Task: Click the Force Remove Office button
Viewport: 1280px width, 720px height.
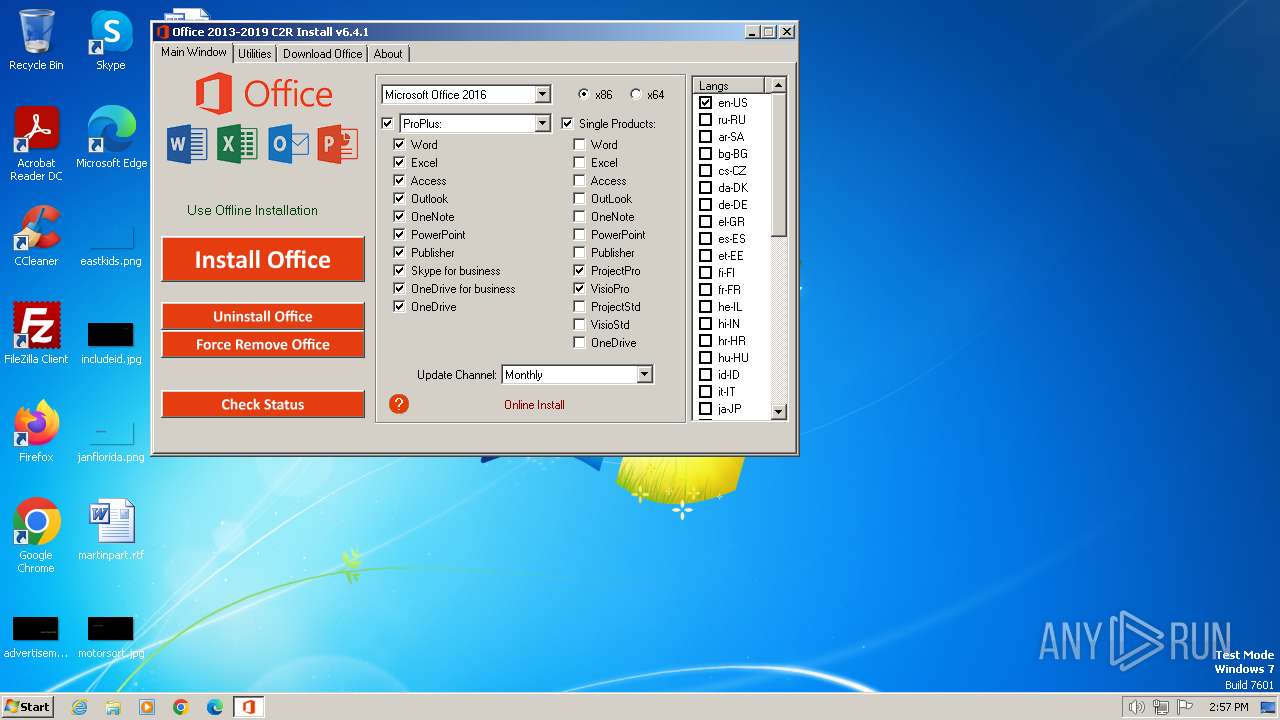Action: tap(263, 344)
